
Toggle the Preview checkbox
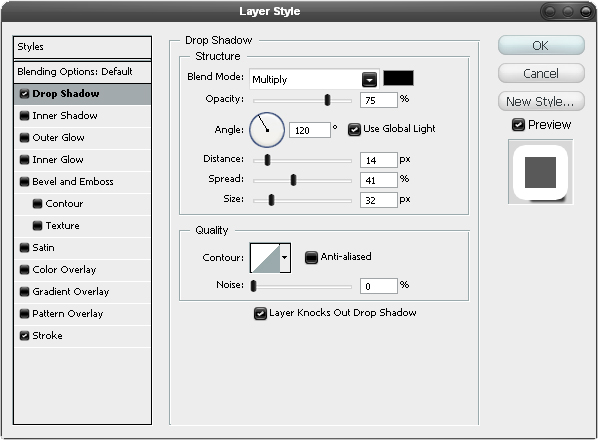pyautogui.click(x=518, y=125)
